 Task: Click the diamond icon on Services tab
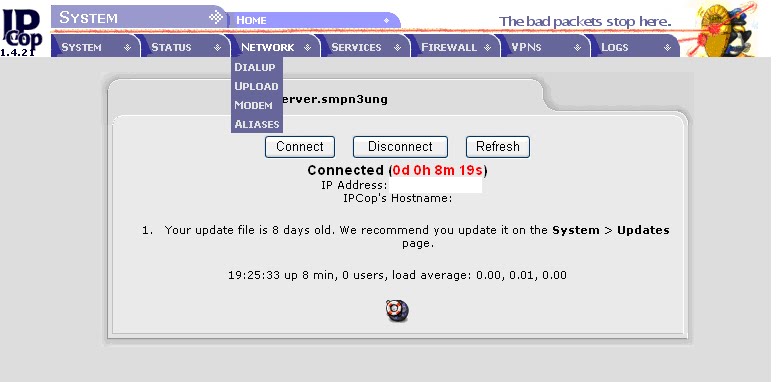click(397, 48)
